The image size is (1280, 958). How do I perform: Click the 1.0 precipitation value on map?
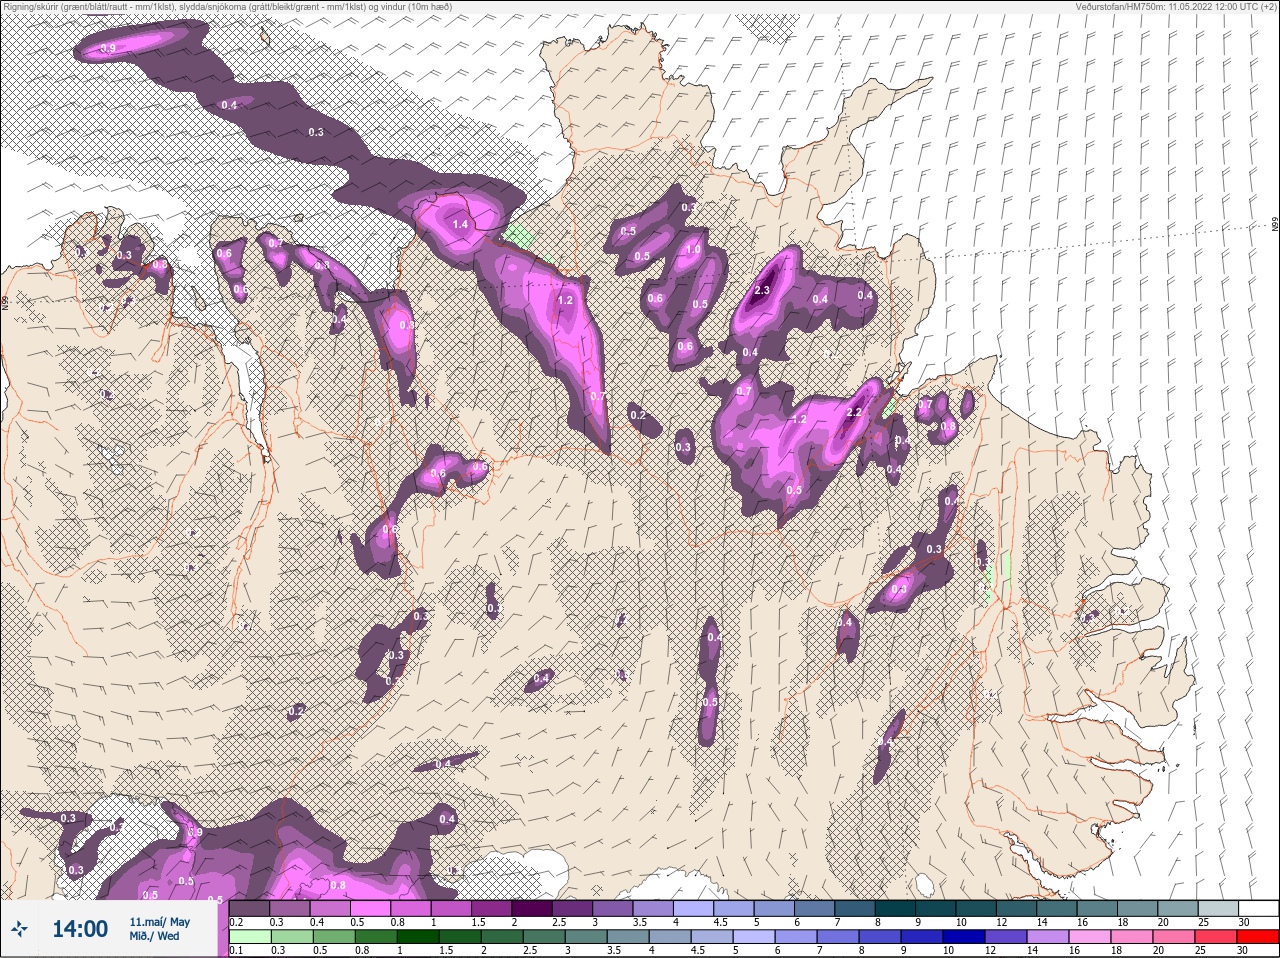click(693, 250)
